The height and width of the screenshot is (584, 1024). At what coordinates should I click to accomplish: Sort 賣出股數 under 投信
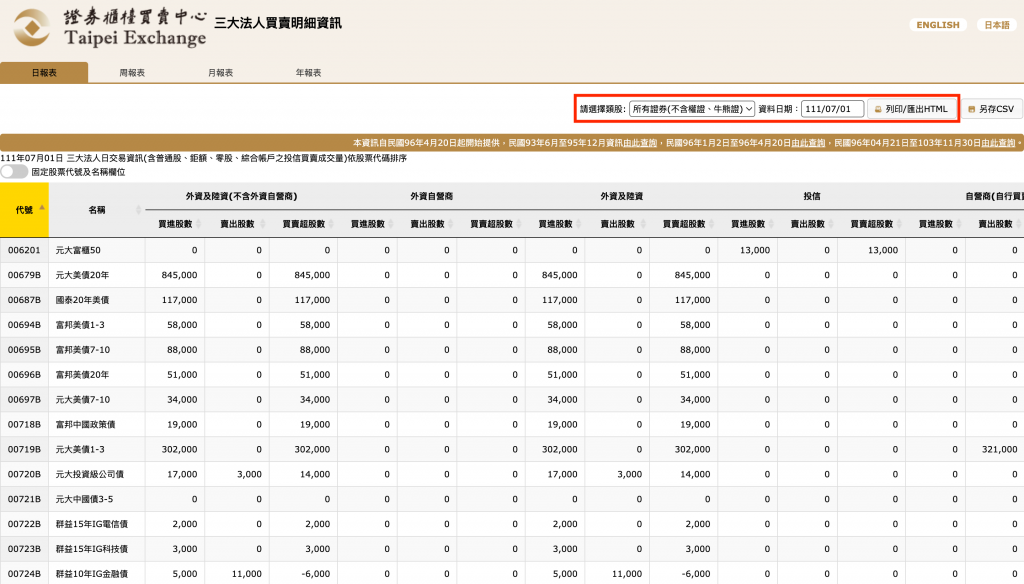coord(831,224)
